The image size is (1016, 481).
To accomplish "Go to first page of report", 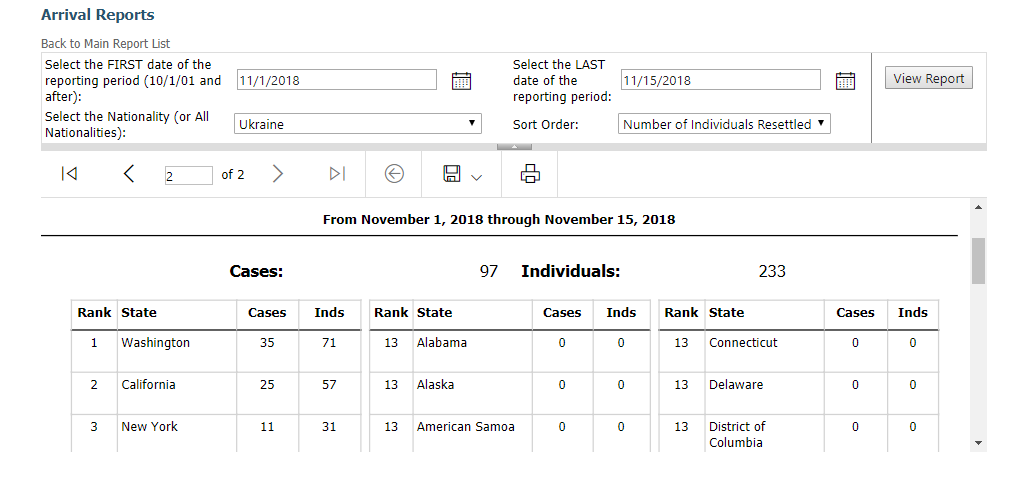I will pyautogui.click(x=69, y=174).
